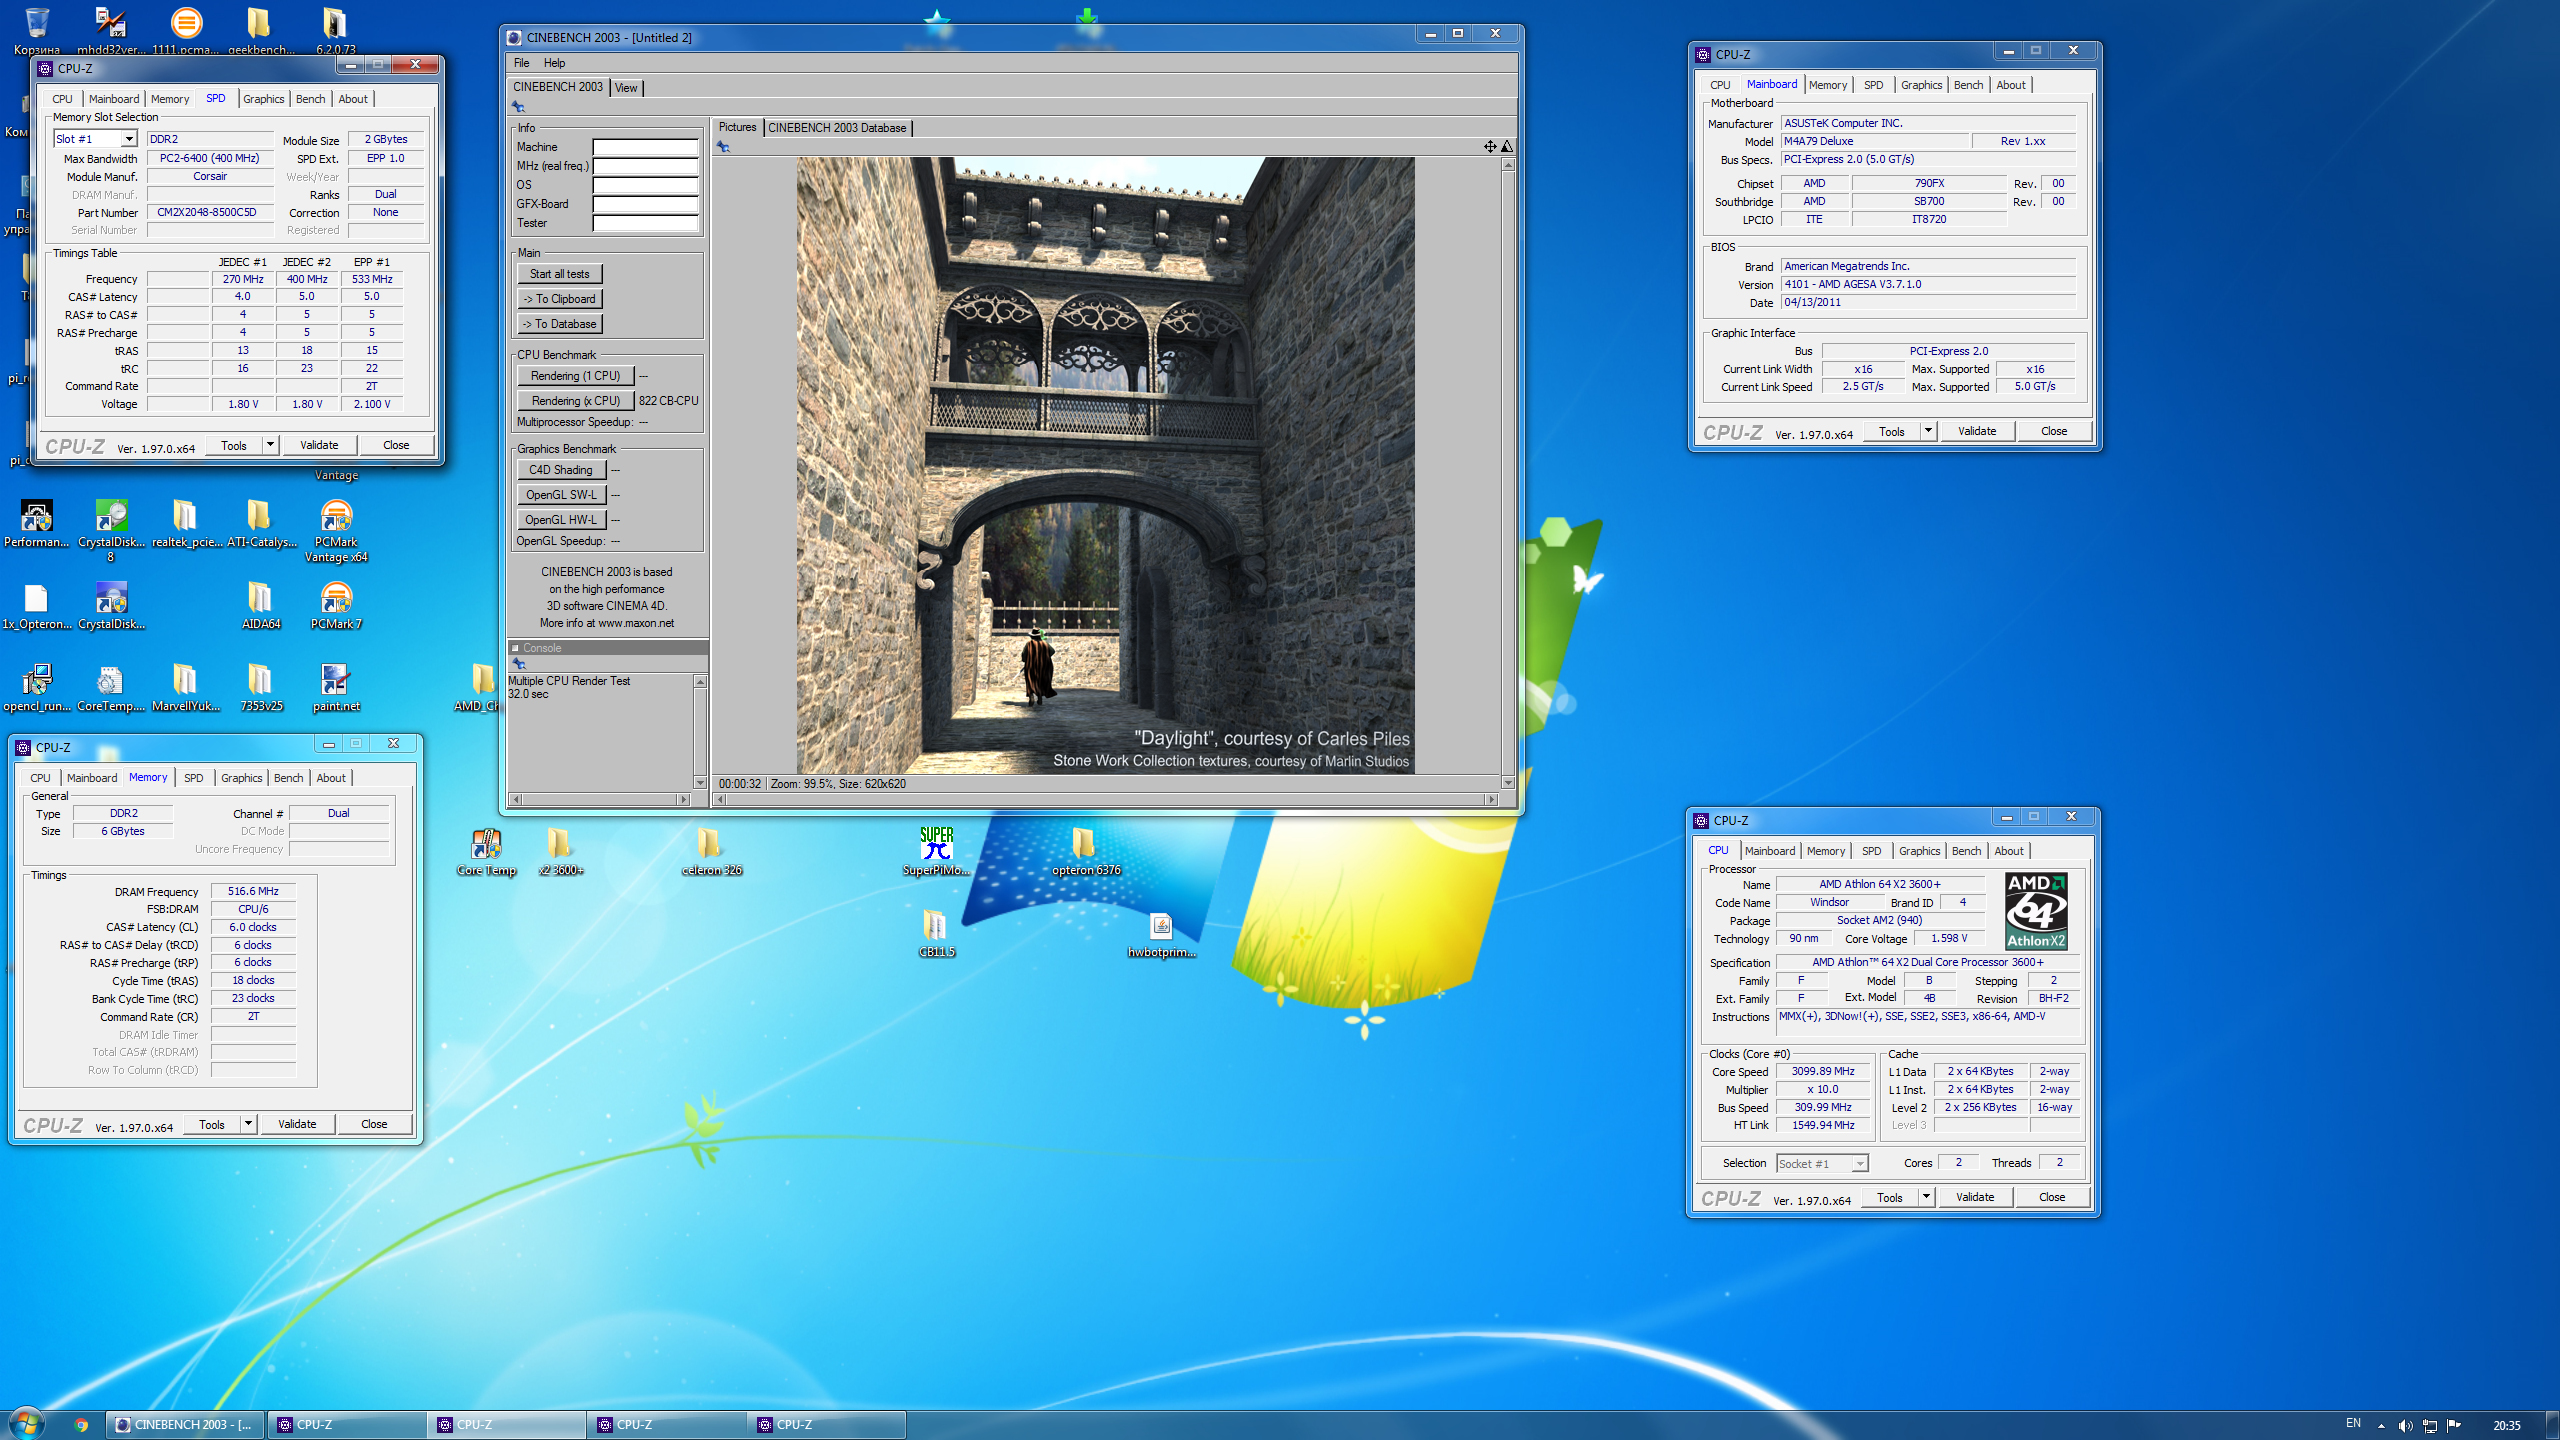Click Cinebench picture vertical scrollbar
Viewport: 2560px width, 1440px height.
tap(1508, 472)
